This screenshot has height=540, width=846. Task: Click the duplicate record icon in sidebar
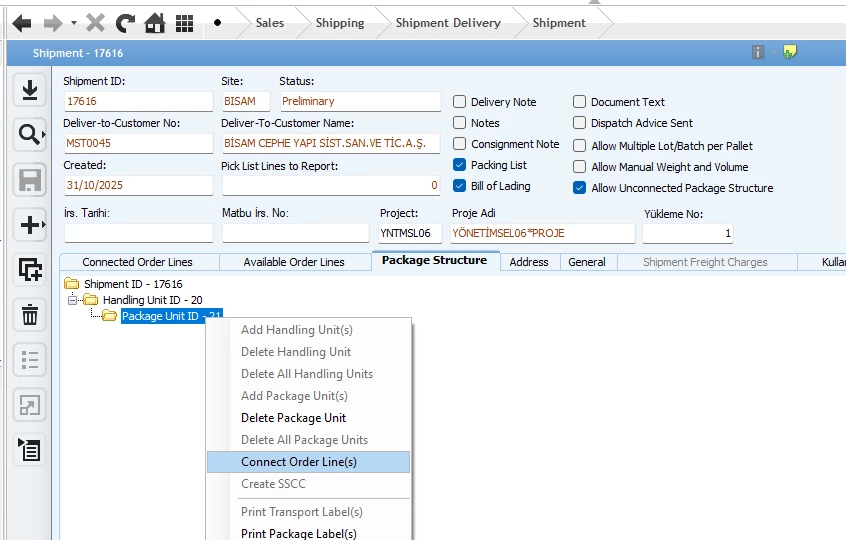coord(30,270)
